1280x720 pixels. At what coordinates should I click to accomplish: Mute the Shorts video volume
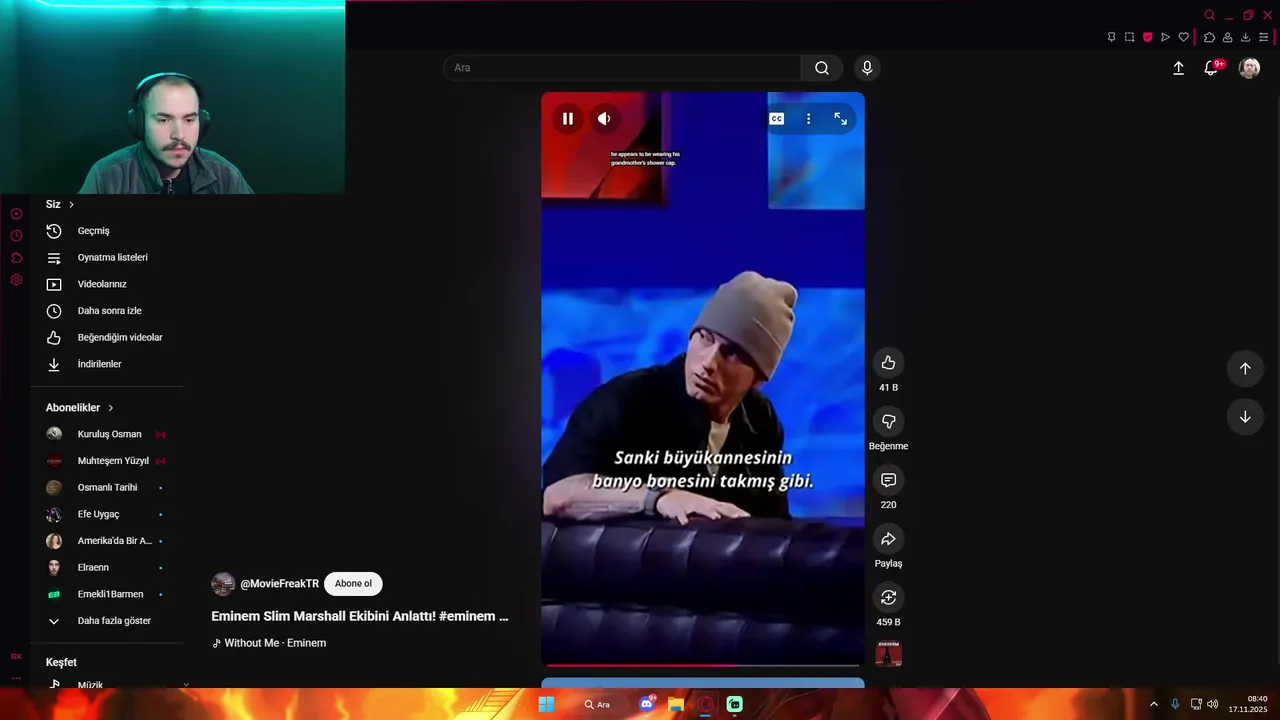coord(604,118)
